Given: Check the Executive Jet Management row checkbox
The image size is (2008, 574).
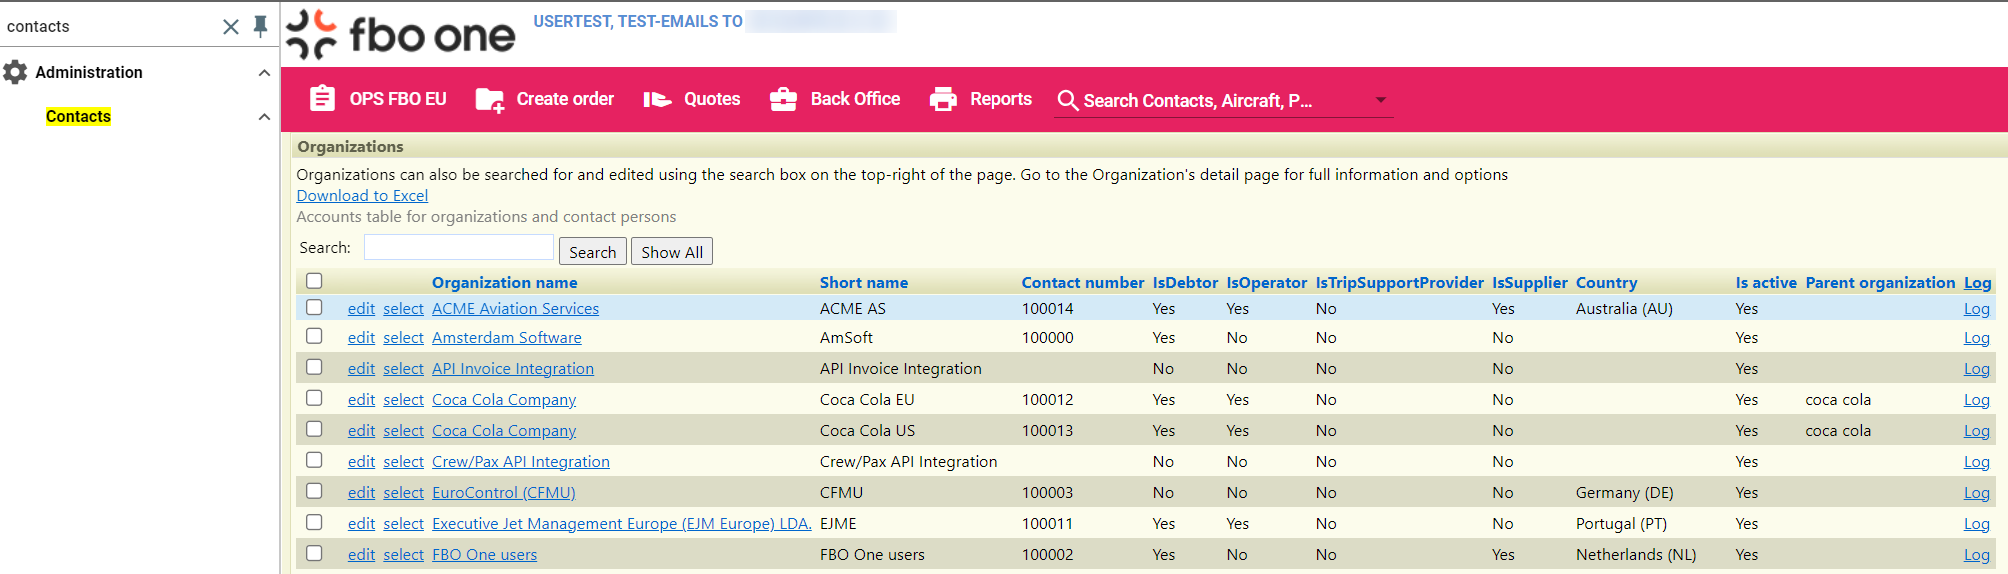Looking at the screenshot, I should pos(314,522).
